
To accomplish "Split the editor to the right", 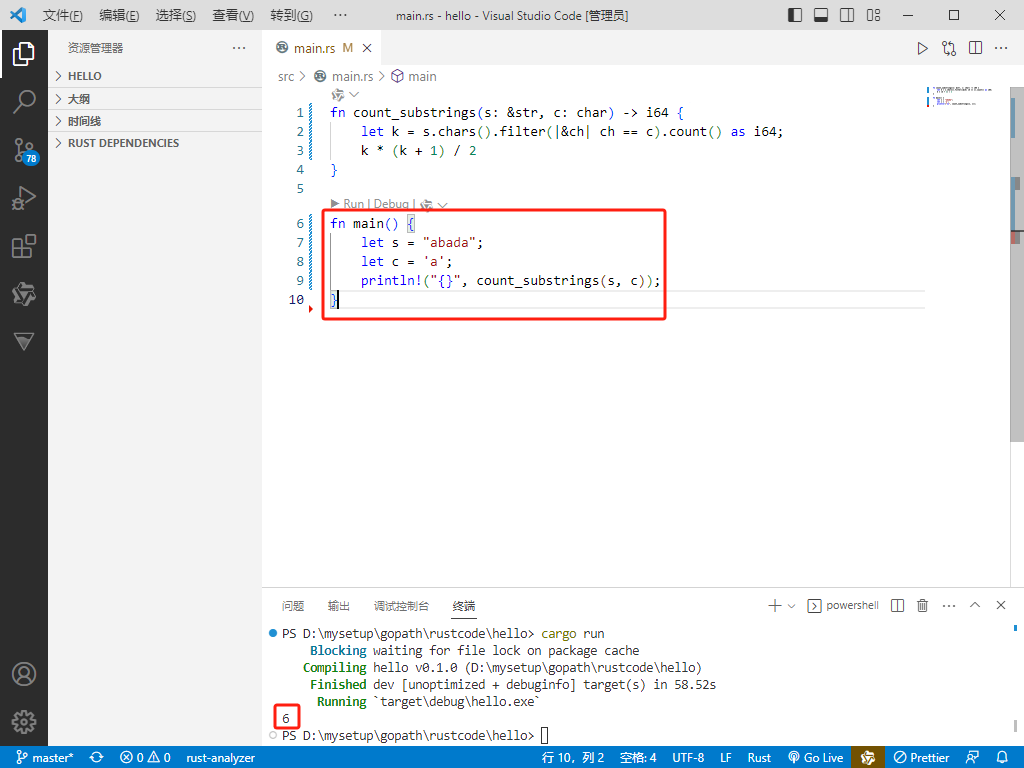I will point(975,48).
